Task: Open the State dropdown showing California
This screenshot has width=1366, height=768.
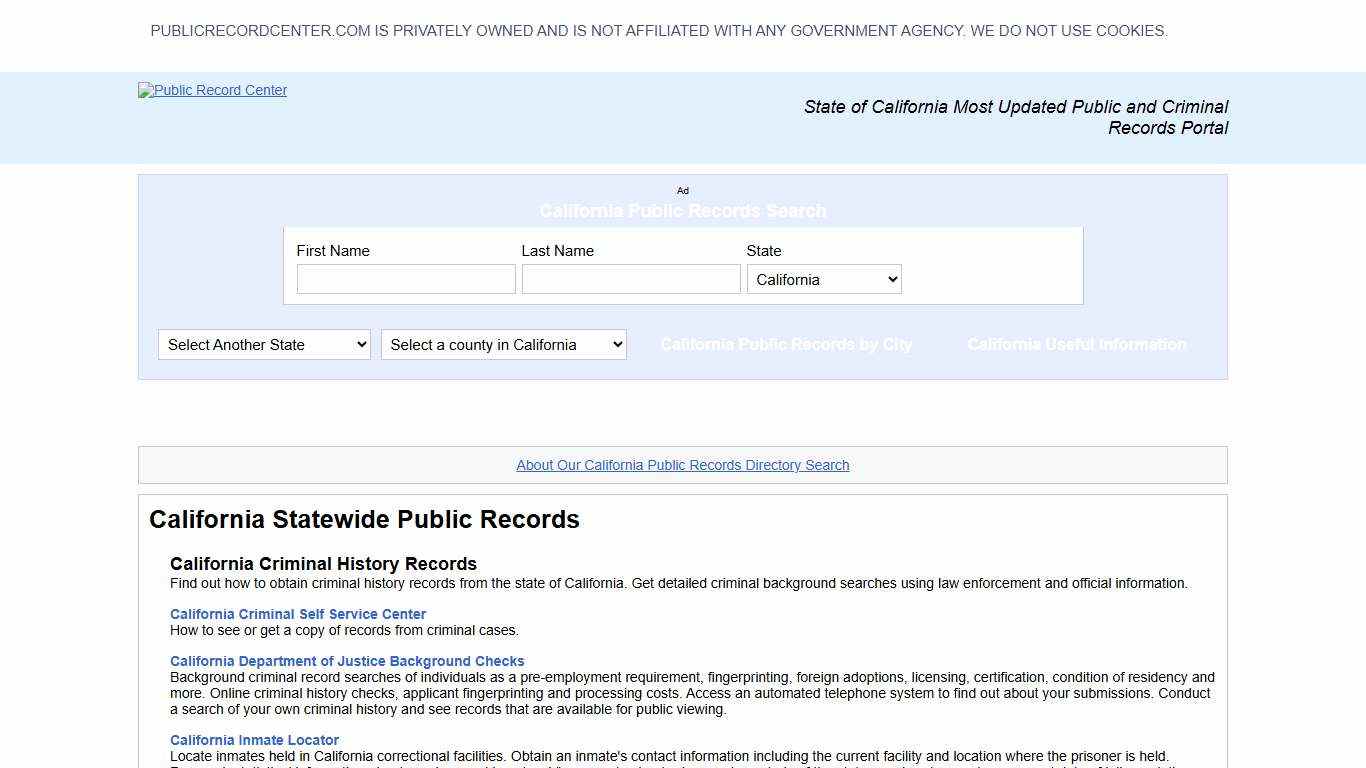Action: [x=823, y=279]
